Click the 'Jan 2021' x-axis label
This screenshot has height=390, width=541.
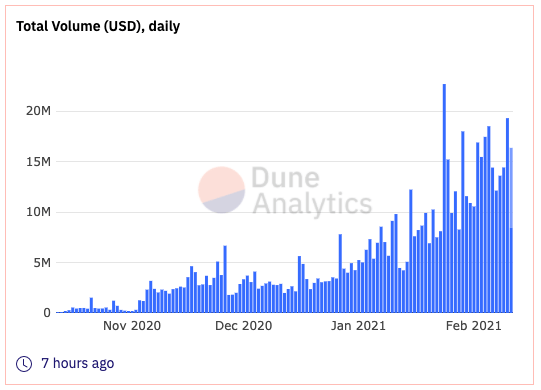click(358, 325)
